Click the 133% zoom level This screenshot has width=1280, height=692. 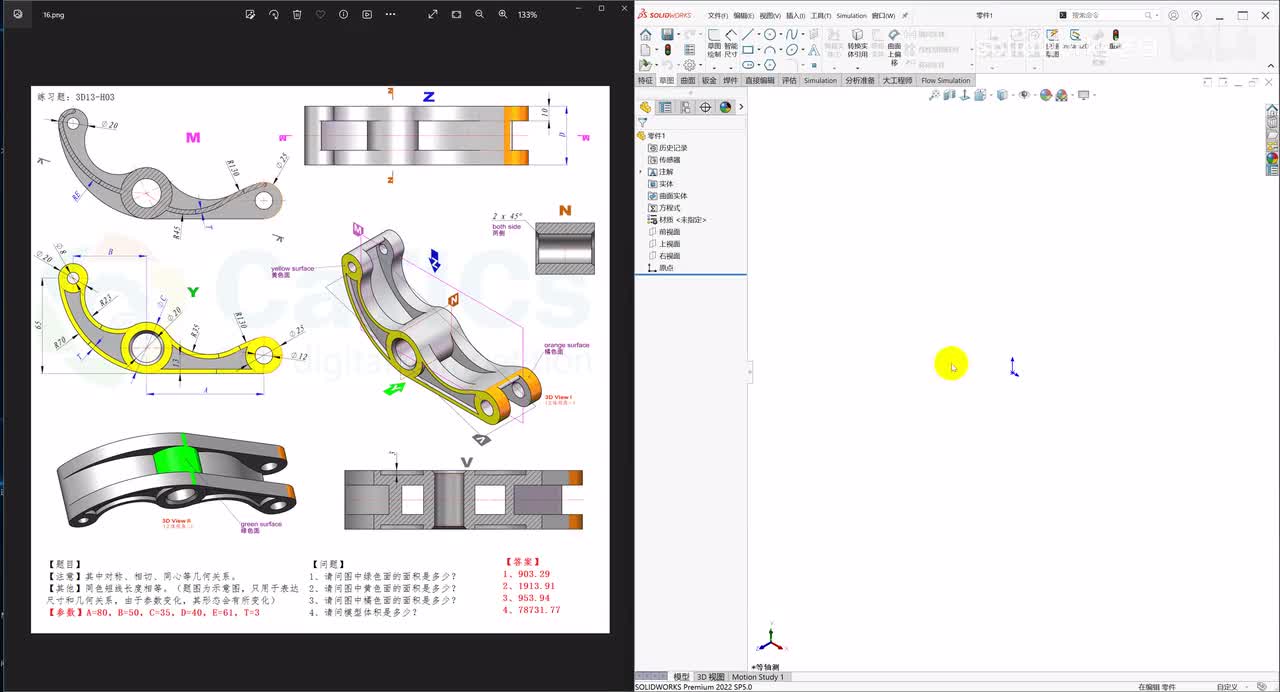pos(527,15)
